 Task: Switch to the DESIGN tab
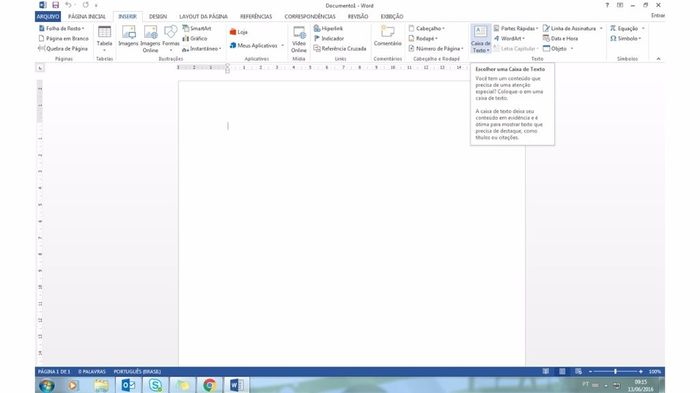pos(158,16)
